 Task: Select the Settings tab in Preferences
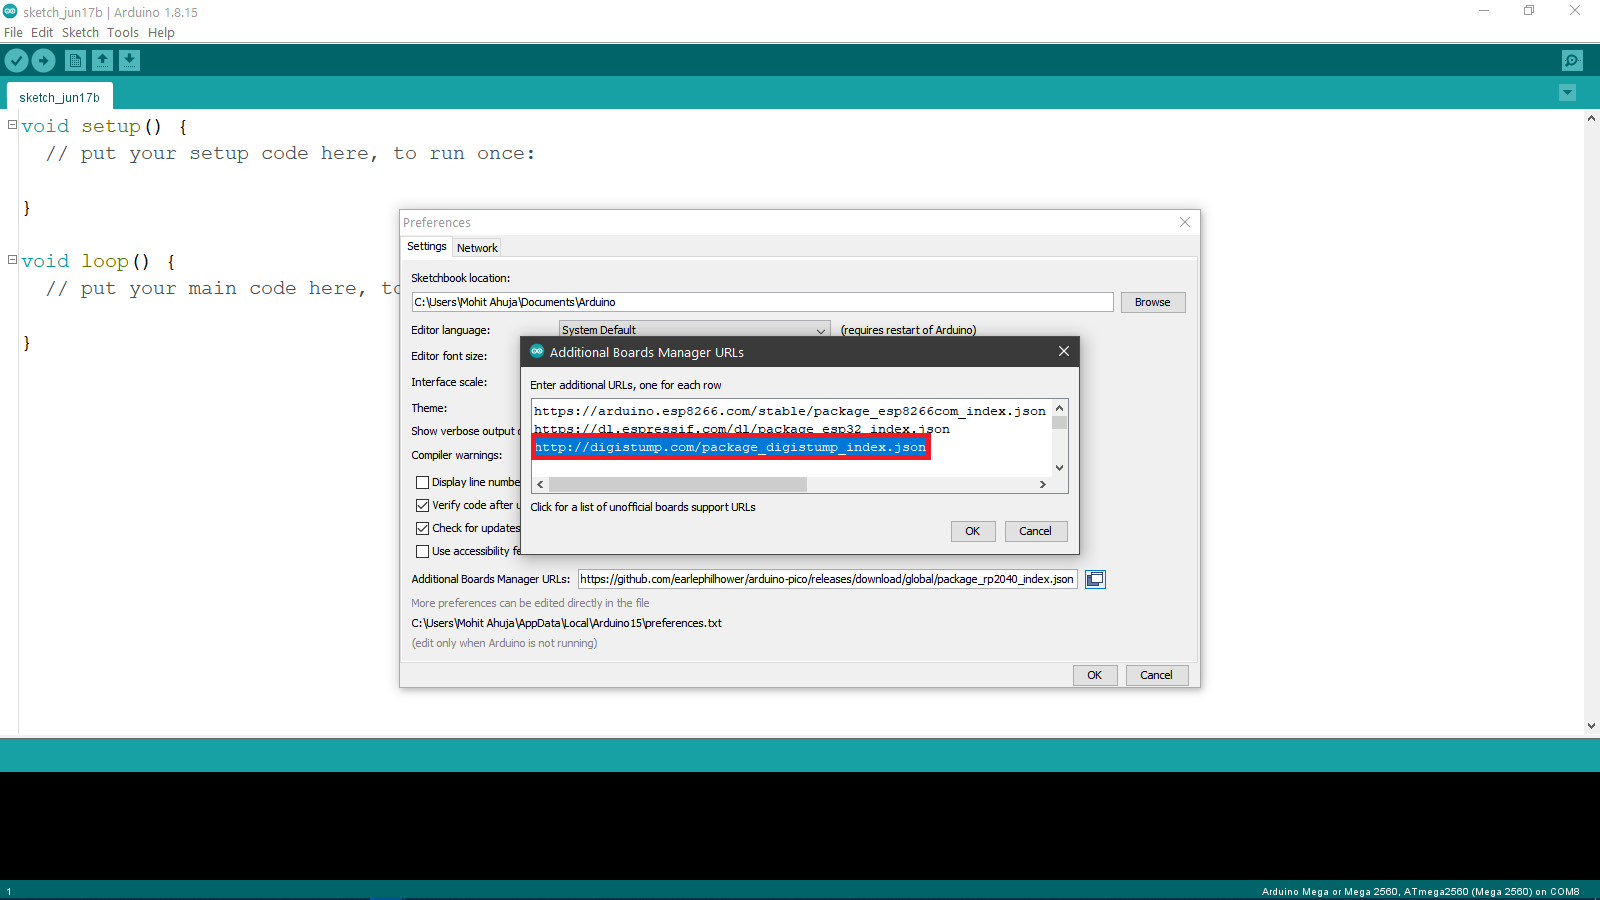[427, 247]
